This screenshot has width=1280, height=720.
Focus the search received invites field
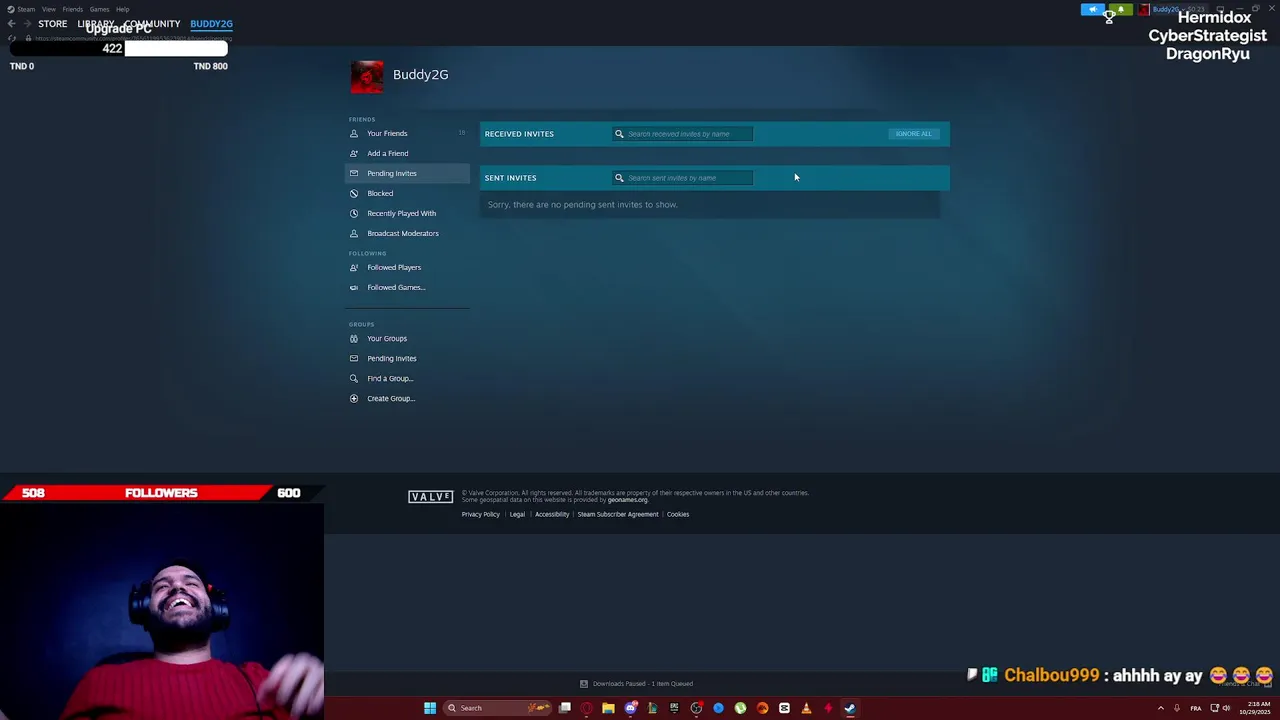click(x=683, y=133)
